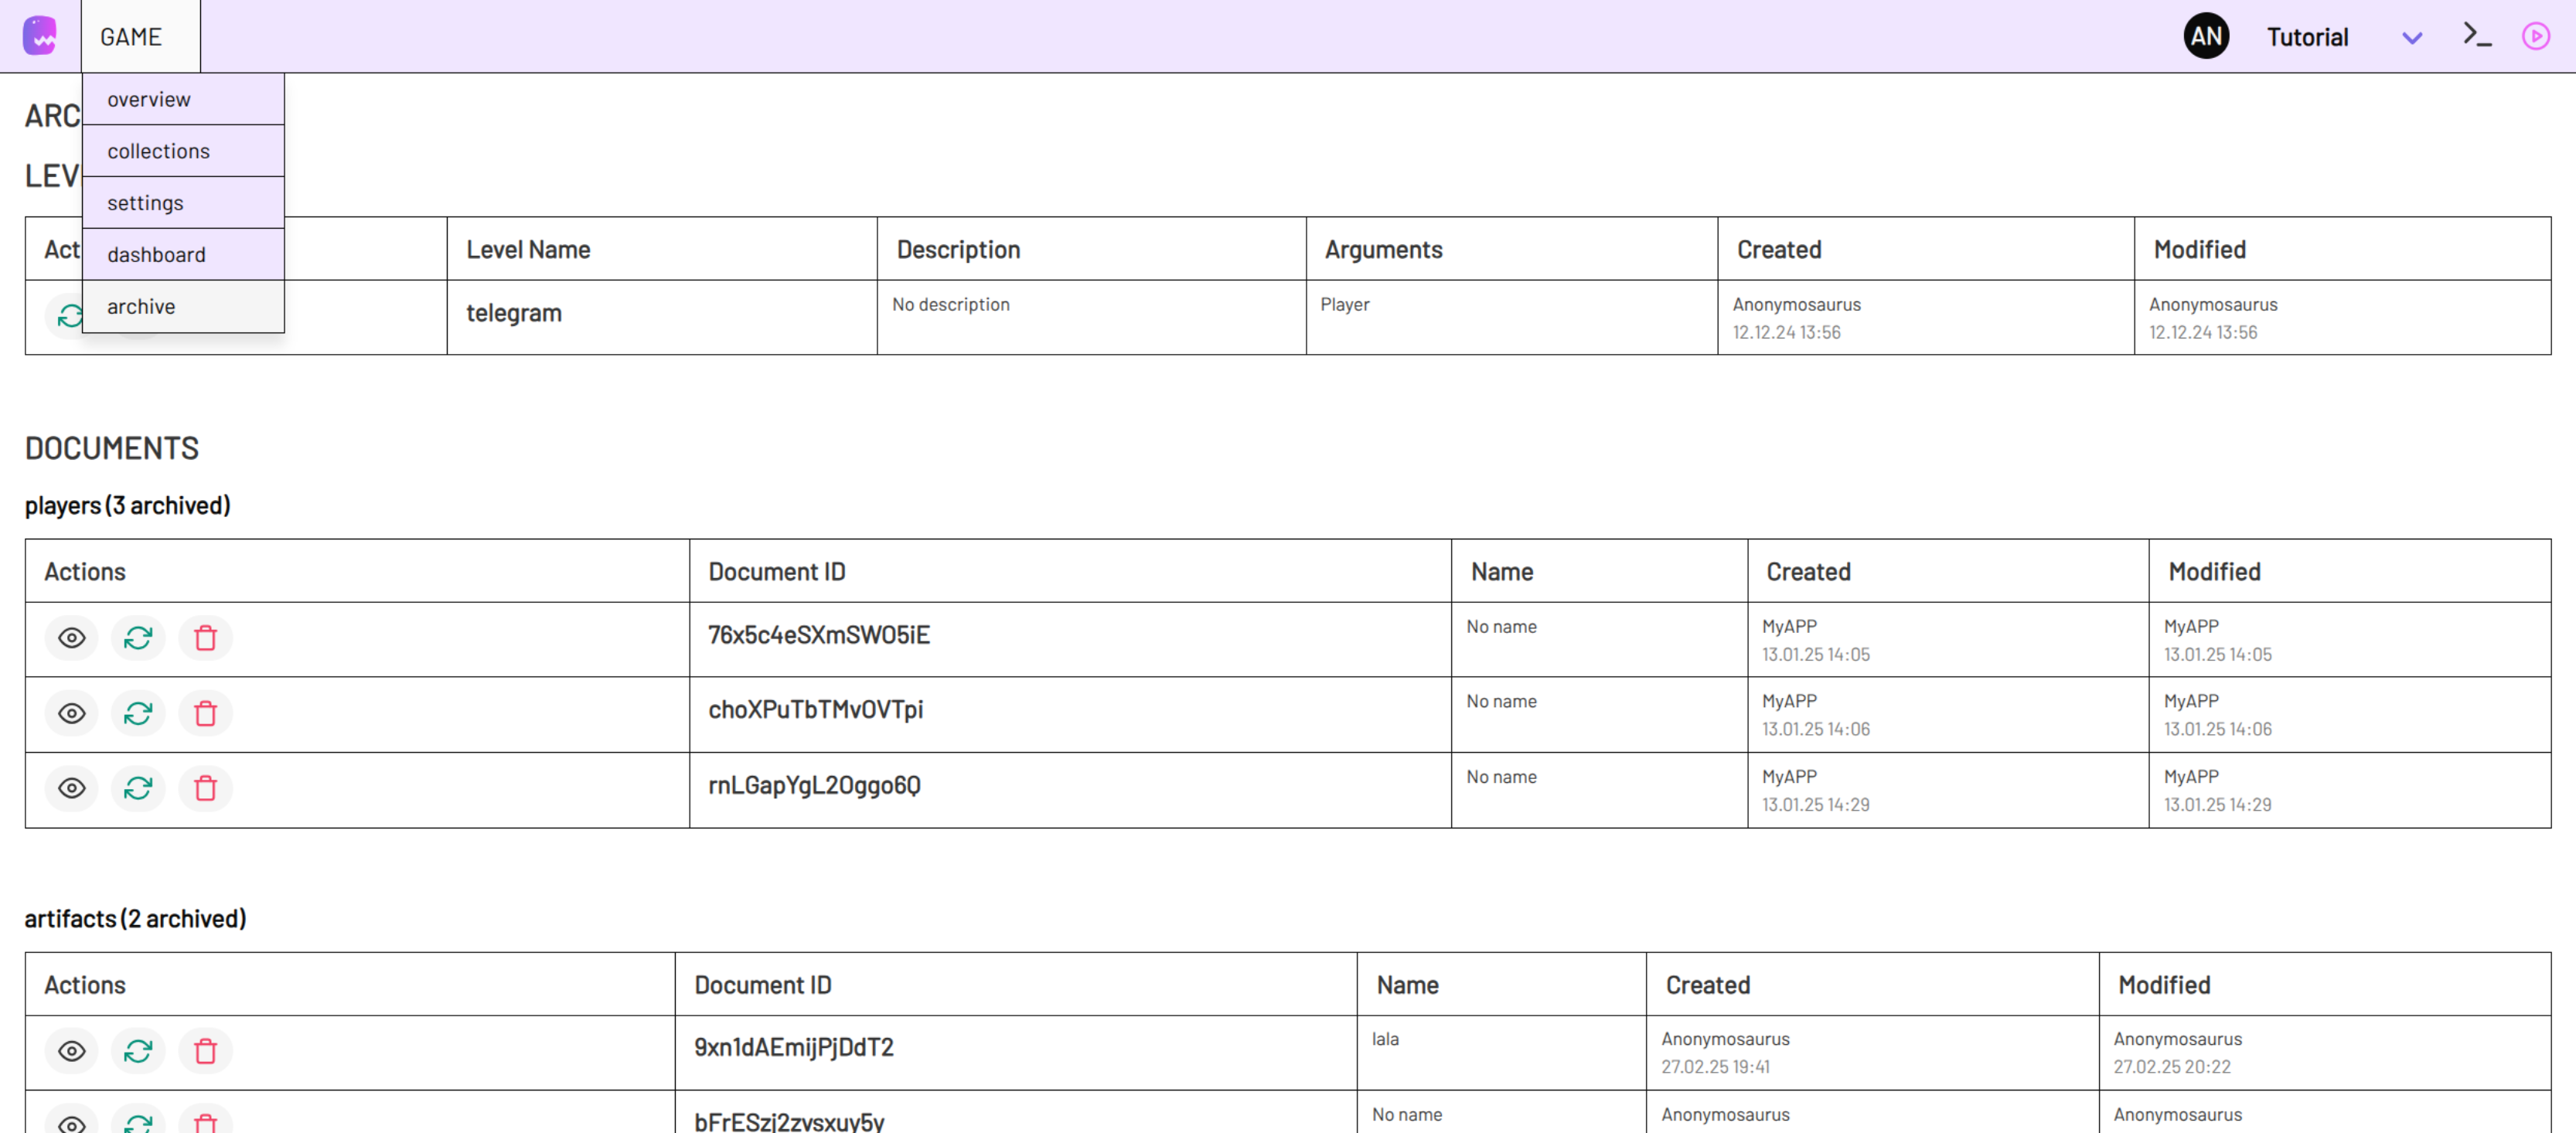This screenshot has height=1133, width=2576.
Task: Delete archived player rnLGapYgL2Oggo6Q
Action: pos(205,788)
